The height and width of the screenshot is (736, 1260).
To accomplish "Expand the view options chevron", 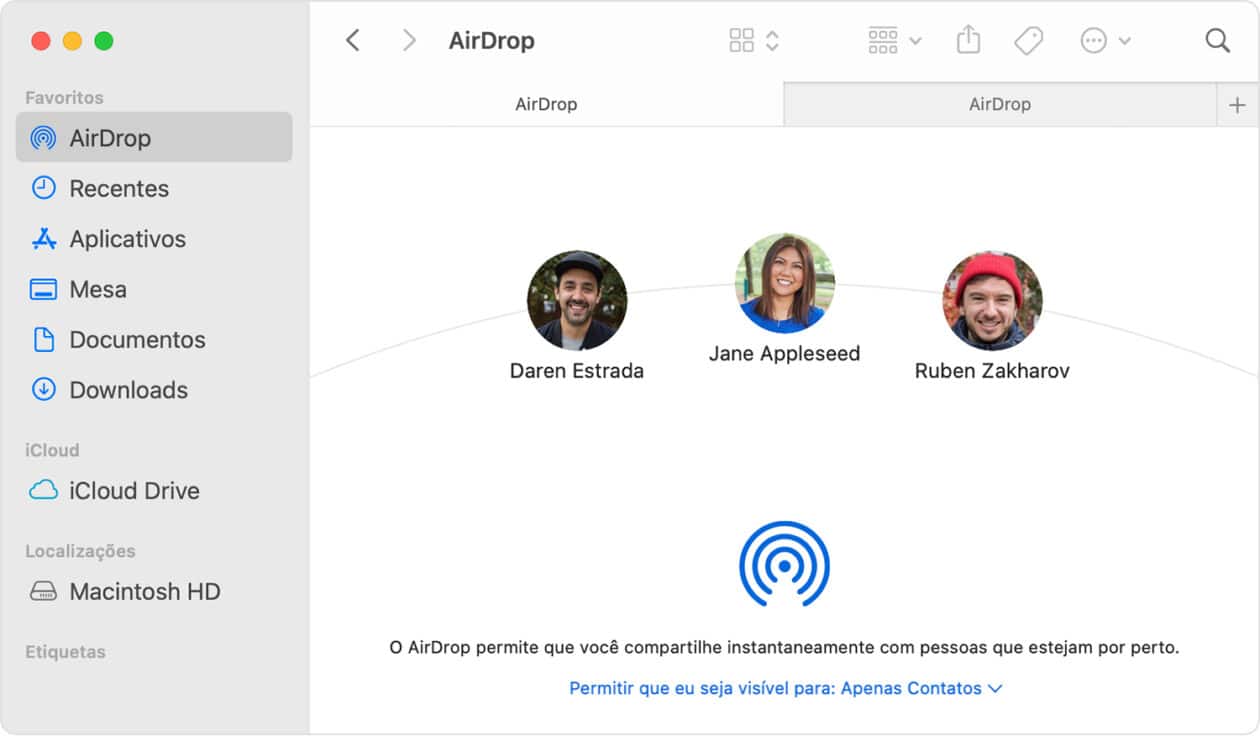I will pos(772,40).
